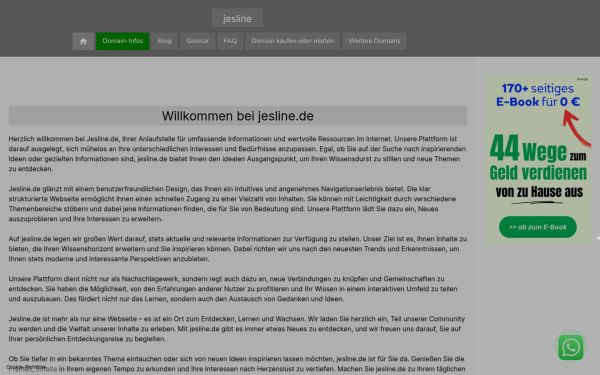
Task: Select Domain kaufen oder mieten
Action: coord(292,41)
